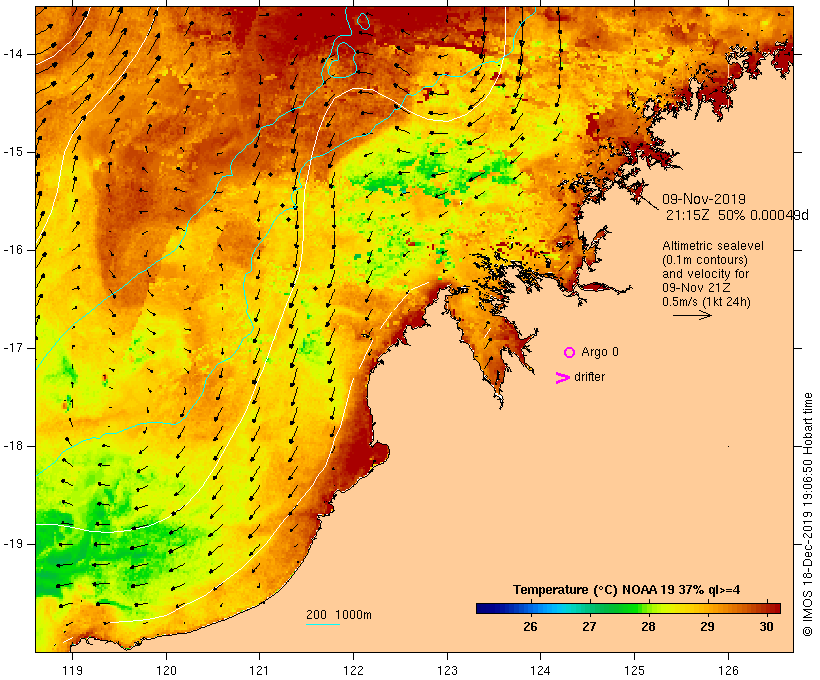Screen dimensions: 820x680
Task: Click the 'Altimetric sealevel' label
Action: pyautogui.click(x=713, y=246)
